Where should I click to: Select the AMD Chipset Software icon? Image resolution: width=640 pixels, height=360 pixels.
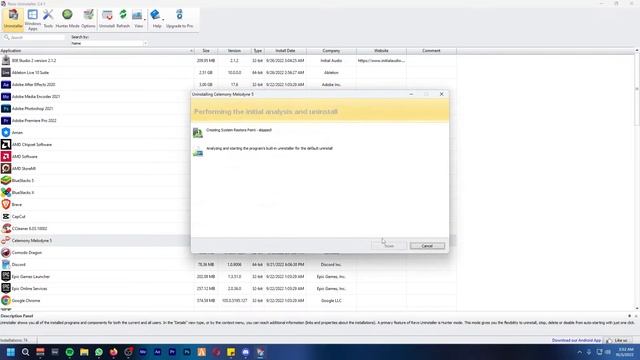click(x=6, y=144)
